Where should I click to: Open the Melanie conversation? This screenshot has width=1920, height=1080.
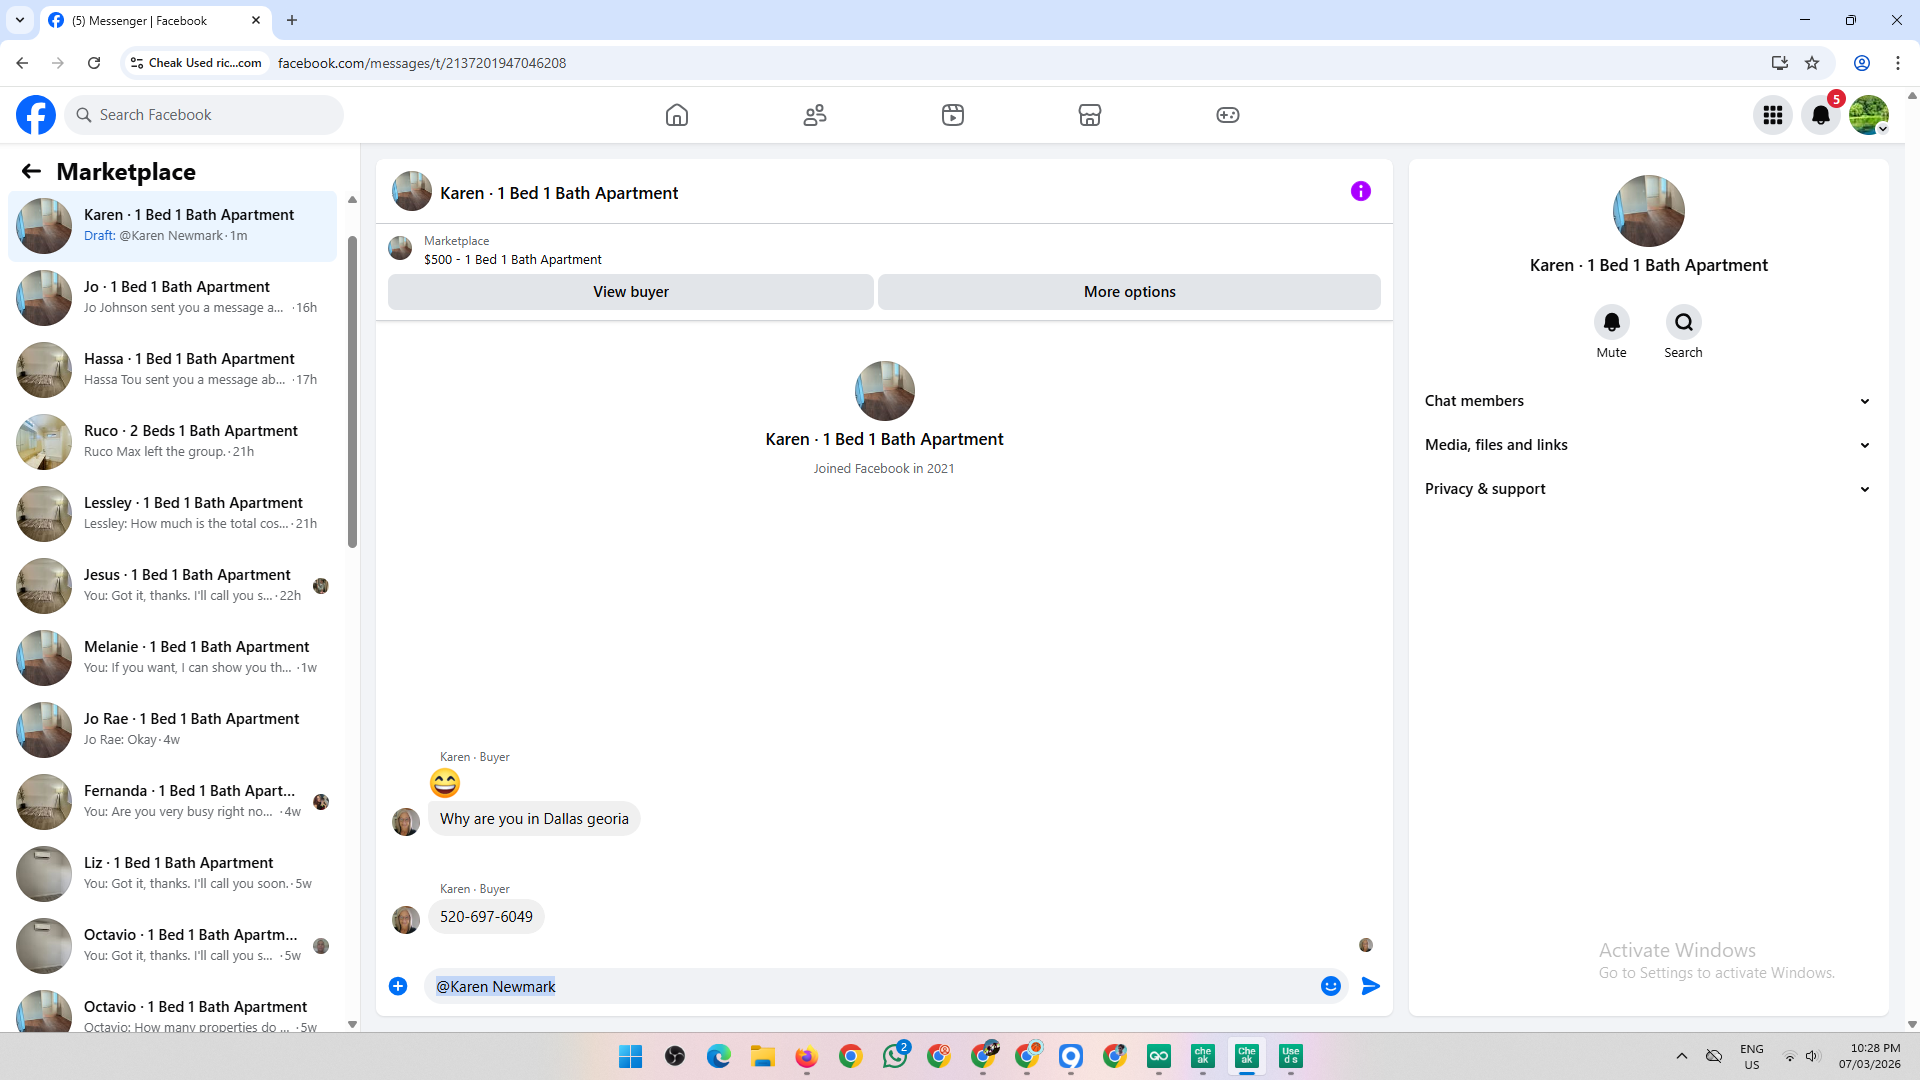(172, 658)
